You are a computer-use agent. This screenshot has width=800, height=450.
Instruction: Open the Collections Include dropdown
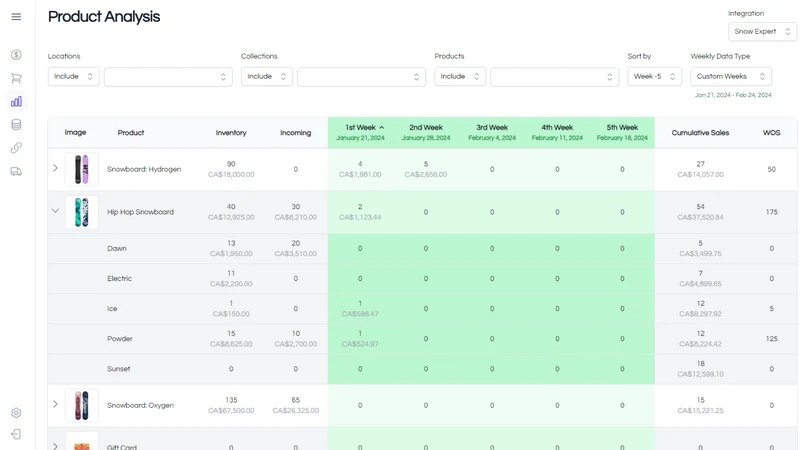point(267,77)
